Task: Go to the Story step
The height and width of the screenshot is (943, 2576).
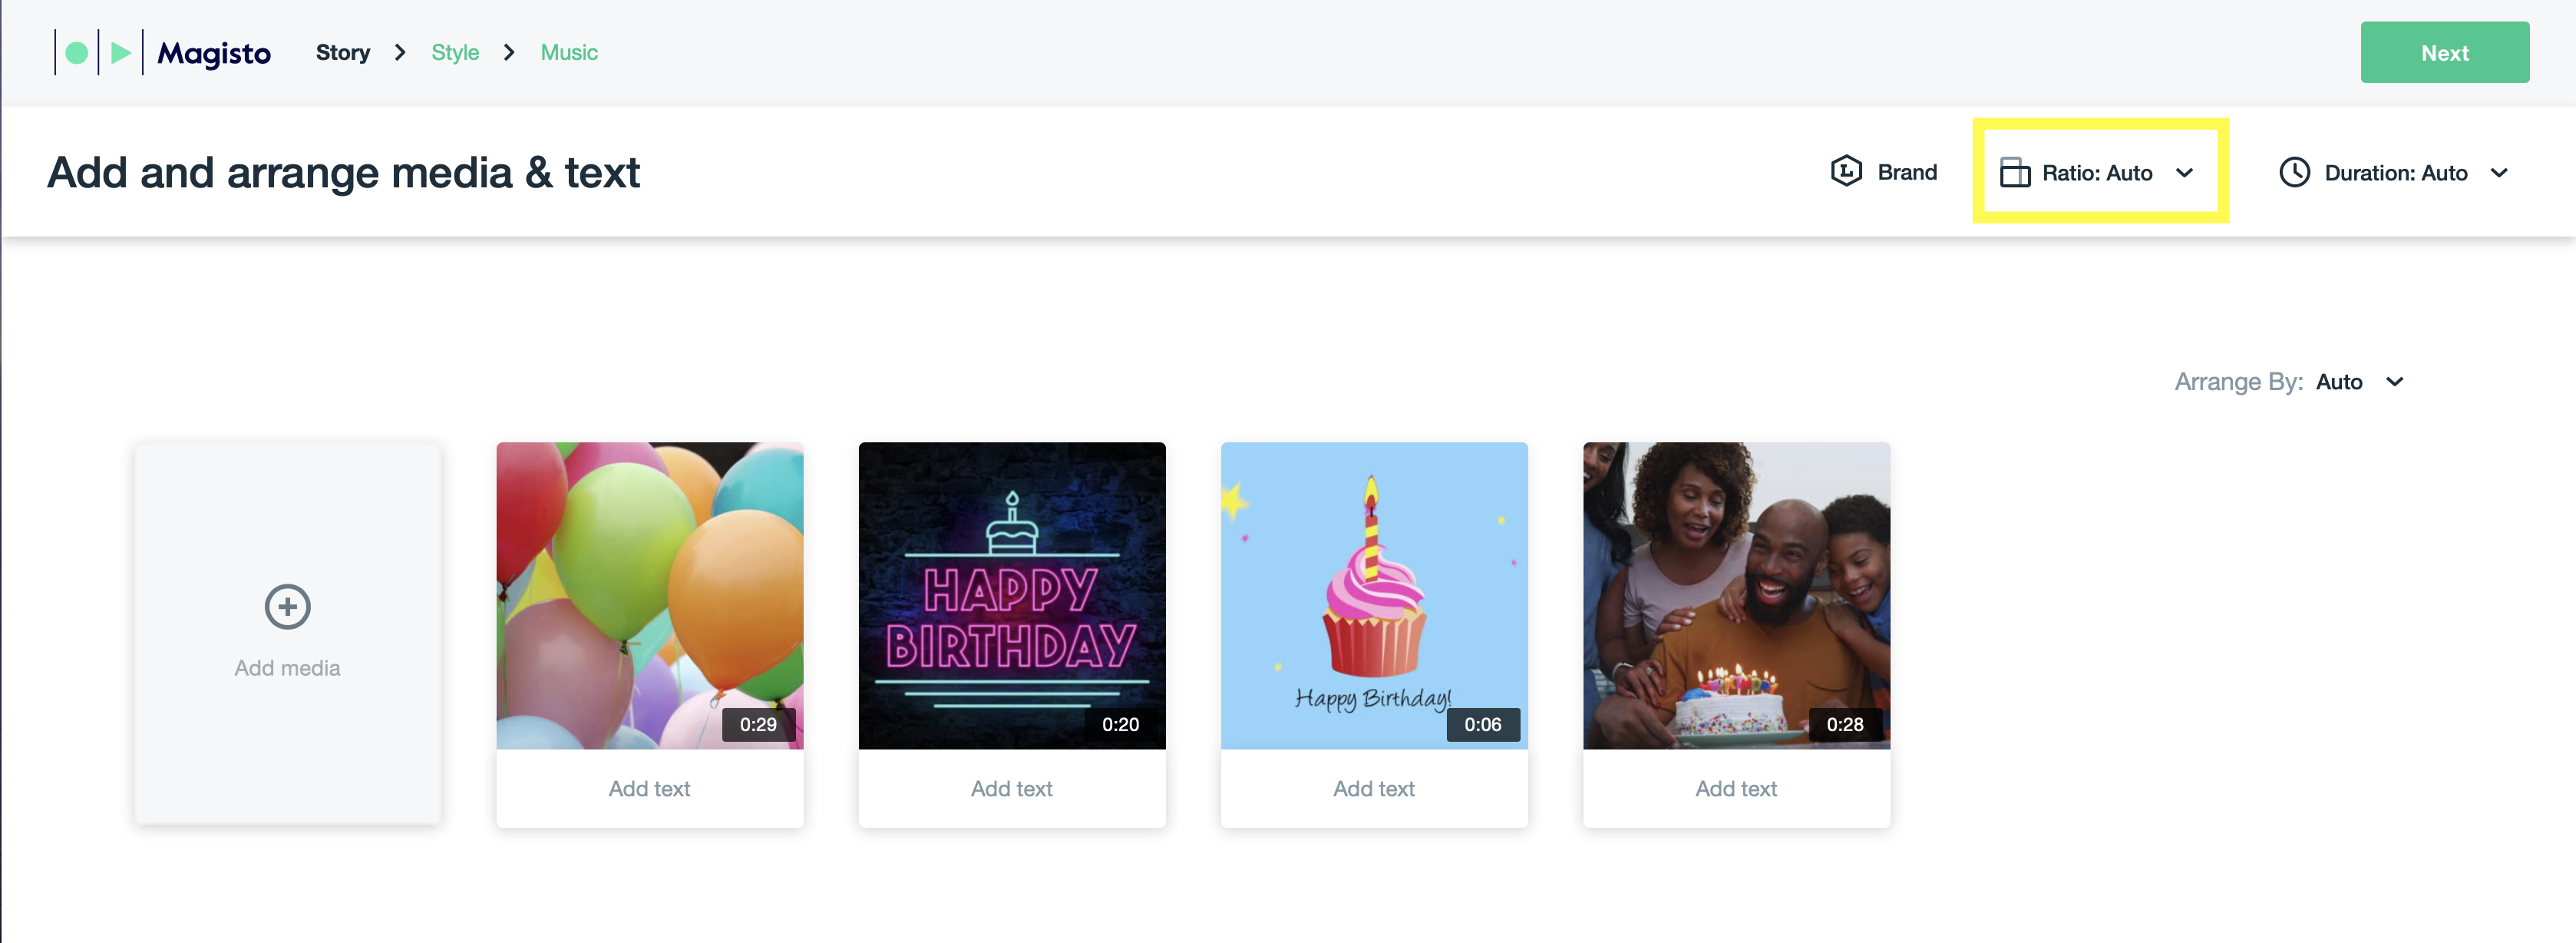Action: click(x=343, y=52)
